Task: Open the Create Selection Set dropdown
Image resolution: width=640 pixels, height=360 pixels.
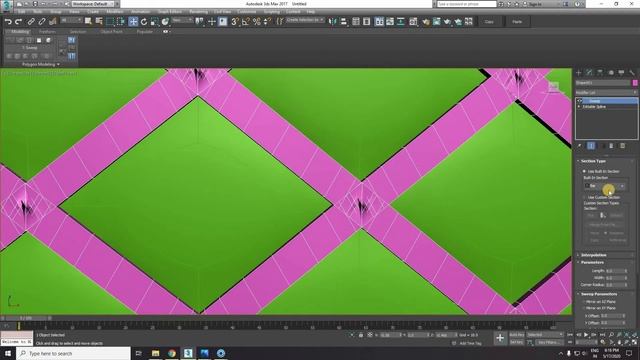Action: click(305, 20)
